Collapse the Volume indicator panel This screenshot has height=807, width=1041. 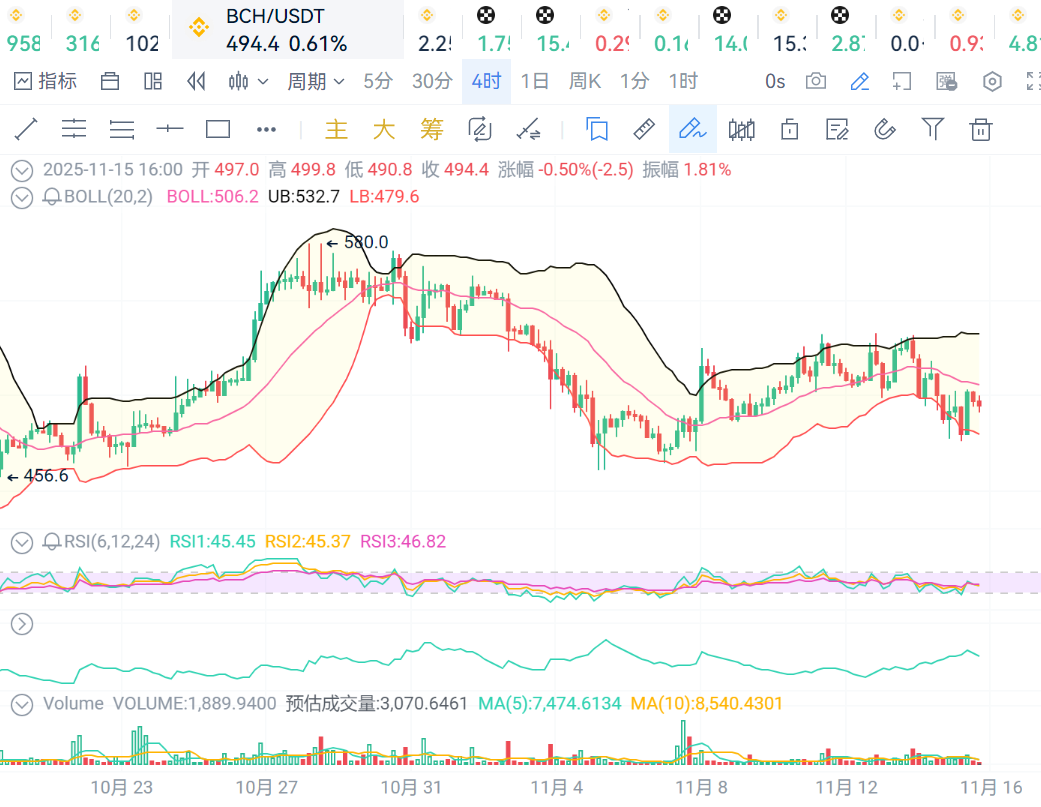pyautogui.click(x=21, y=704)
